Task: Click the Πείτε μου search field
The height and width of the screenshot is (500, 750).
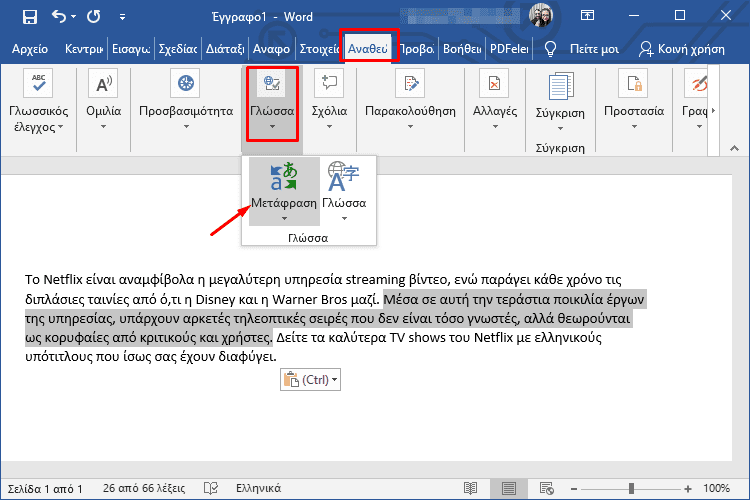Action: (594, 49)
